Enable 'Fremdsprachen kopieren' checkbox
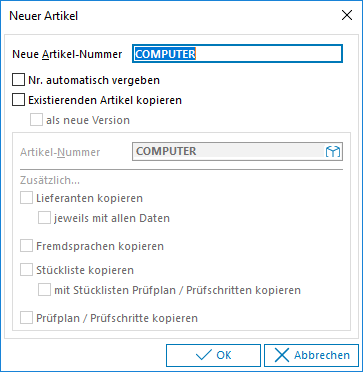363x372 pixels. [x=26, y=246]
